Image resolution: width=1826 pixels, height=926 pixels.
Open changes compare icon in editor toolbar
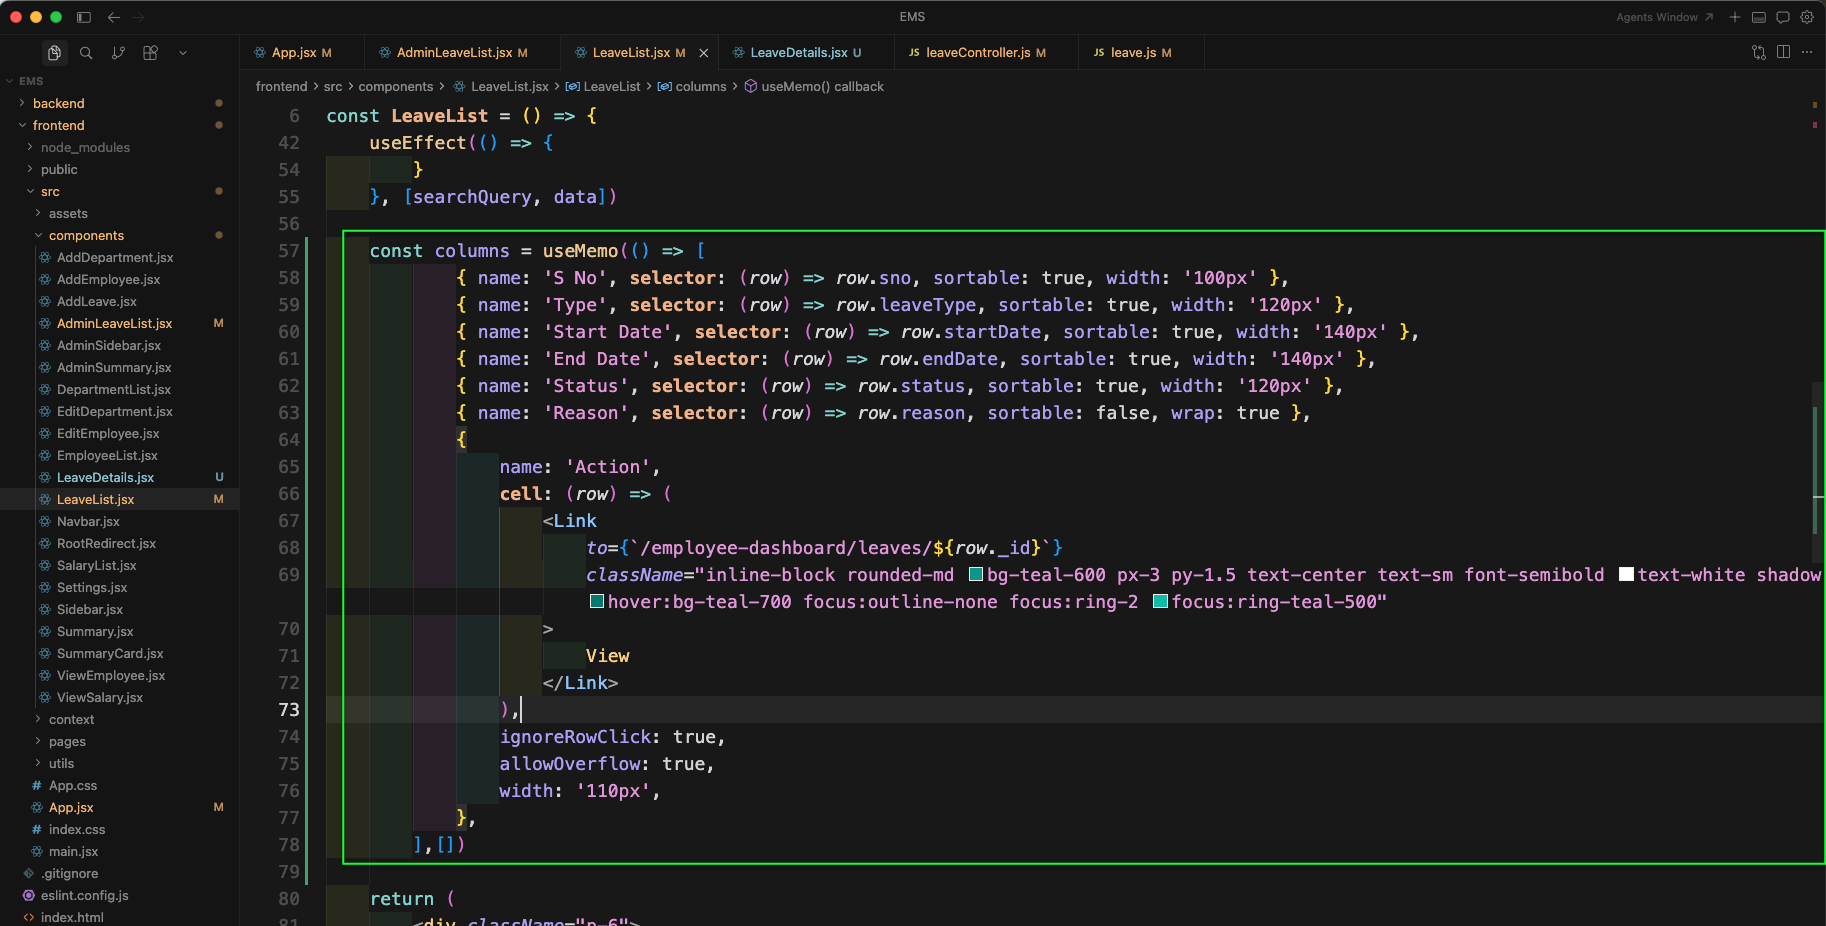click(1759, 52)
